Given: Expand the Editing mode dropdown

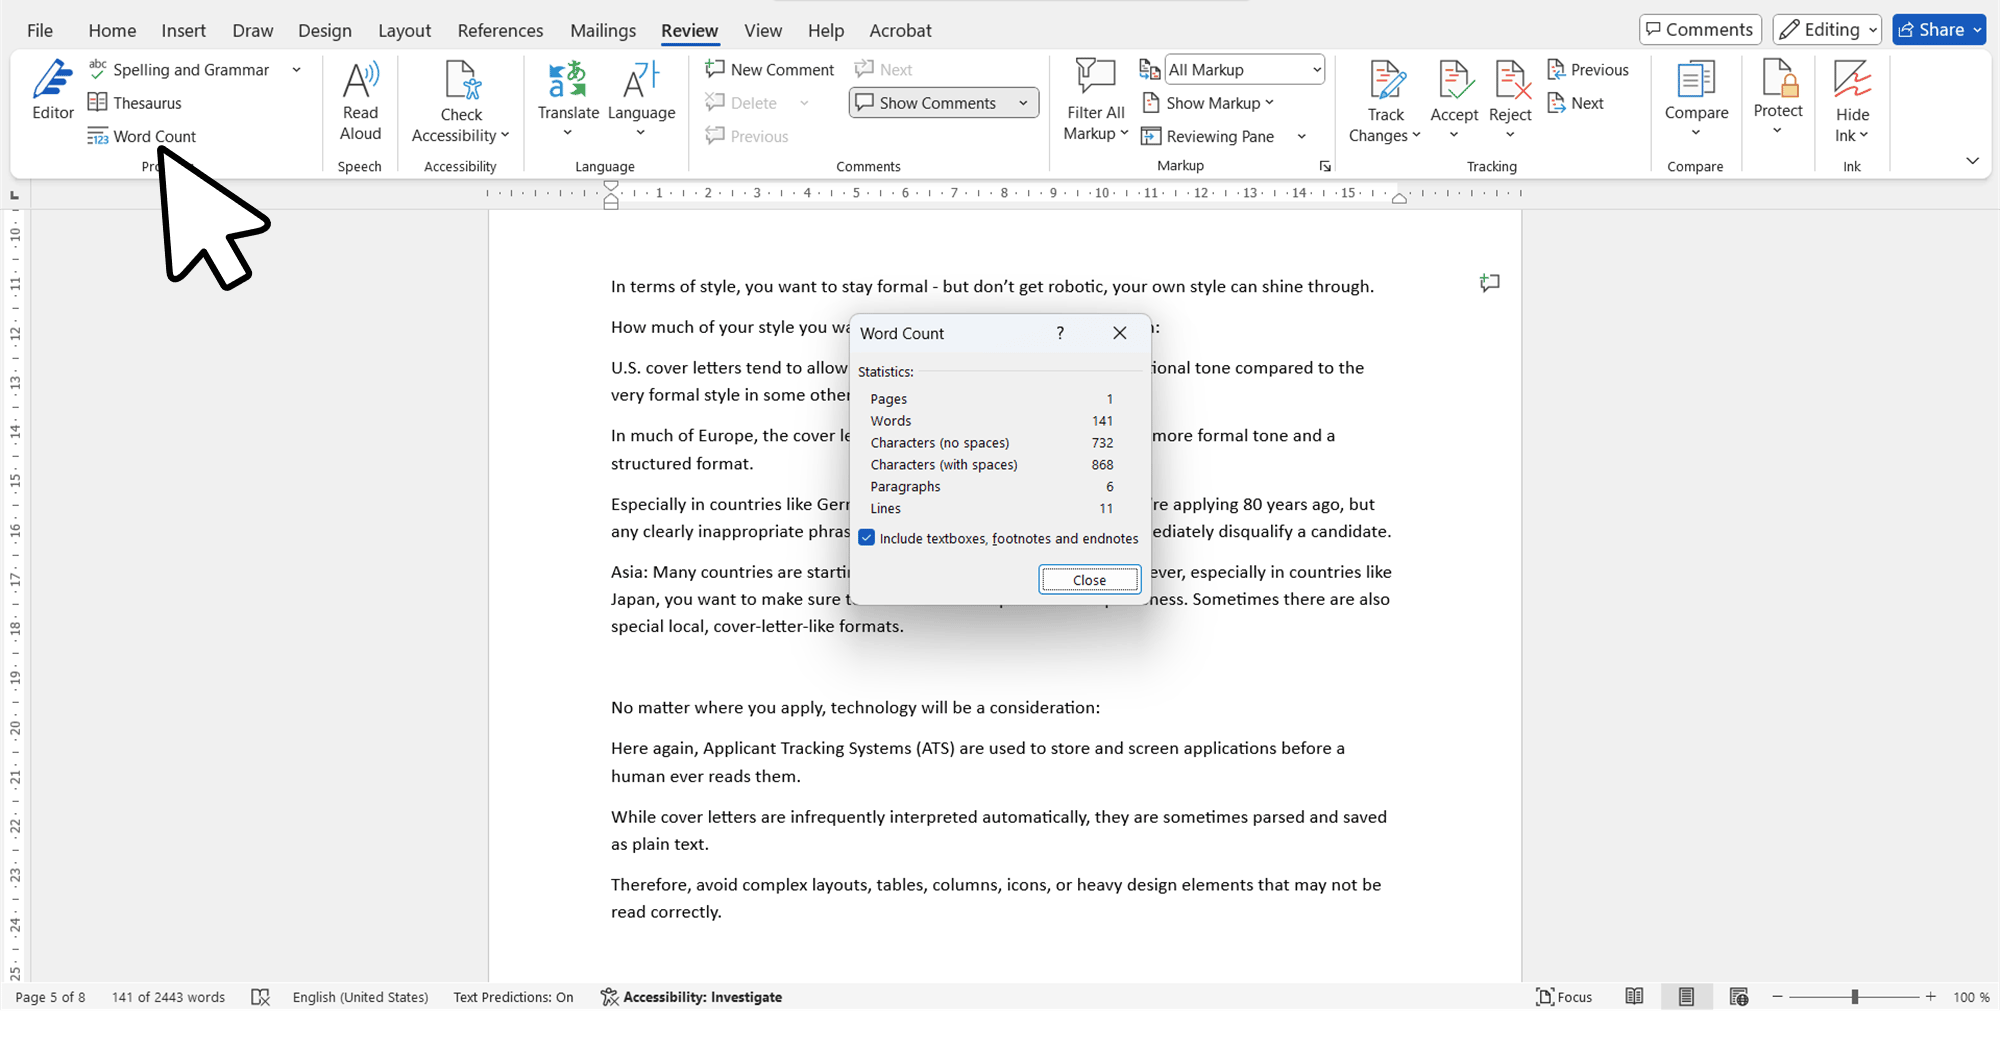Looking at the screenshot, I should point(1872,30).
